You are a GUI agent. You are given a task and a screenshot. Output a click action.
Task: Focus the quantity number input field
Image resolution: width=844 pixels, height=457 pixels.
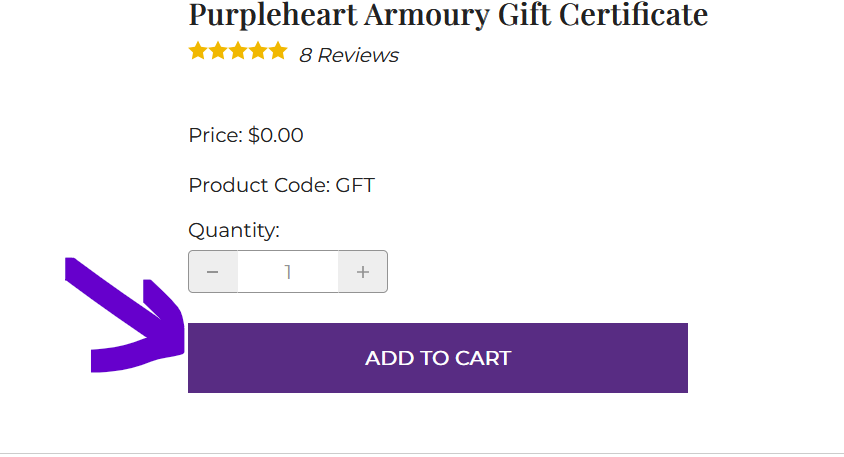coord(288,272)
